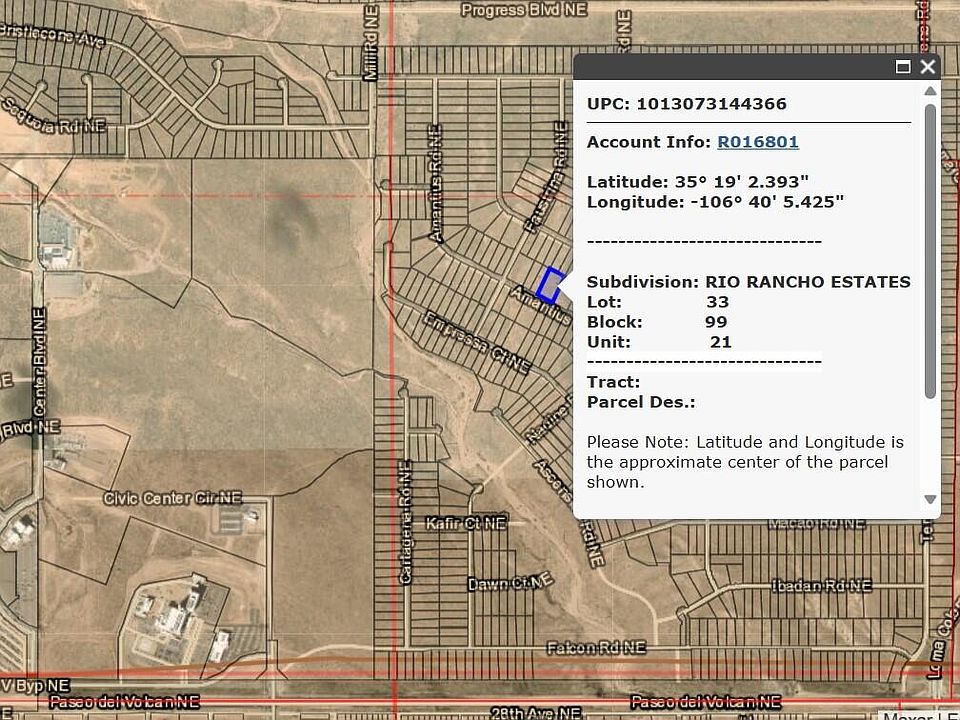Click the popup vertical scrollbar thumb

pos(930,251)
